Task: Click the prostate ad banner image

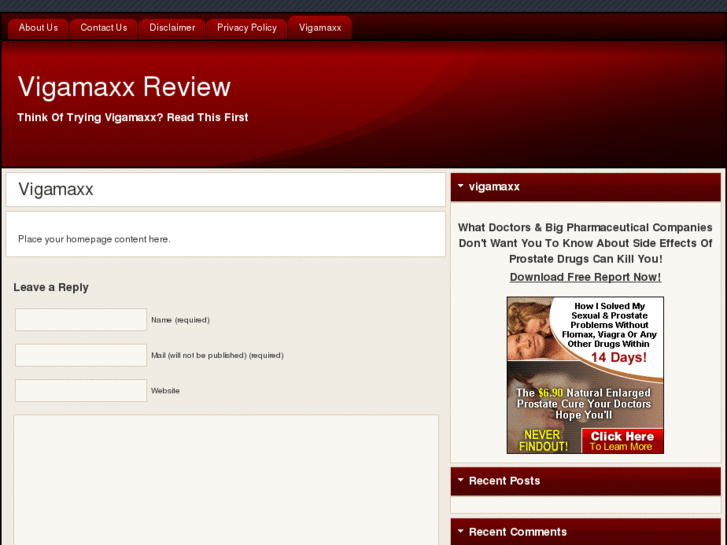Action: (585, 375)
